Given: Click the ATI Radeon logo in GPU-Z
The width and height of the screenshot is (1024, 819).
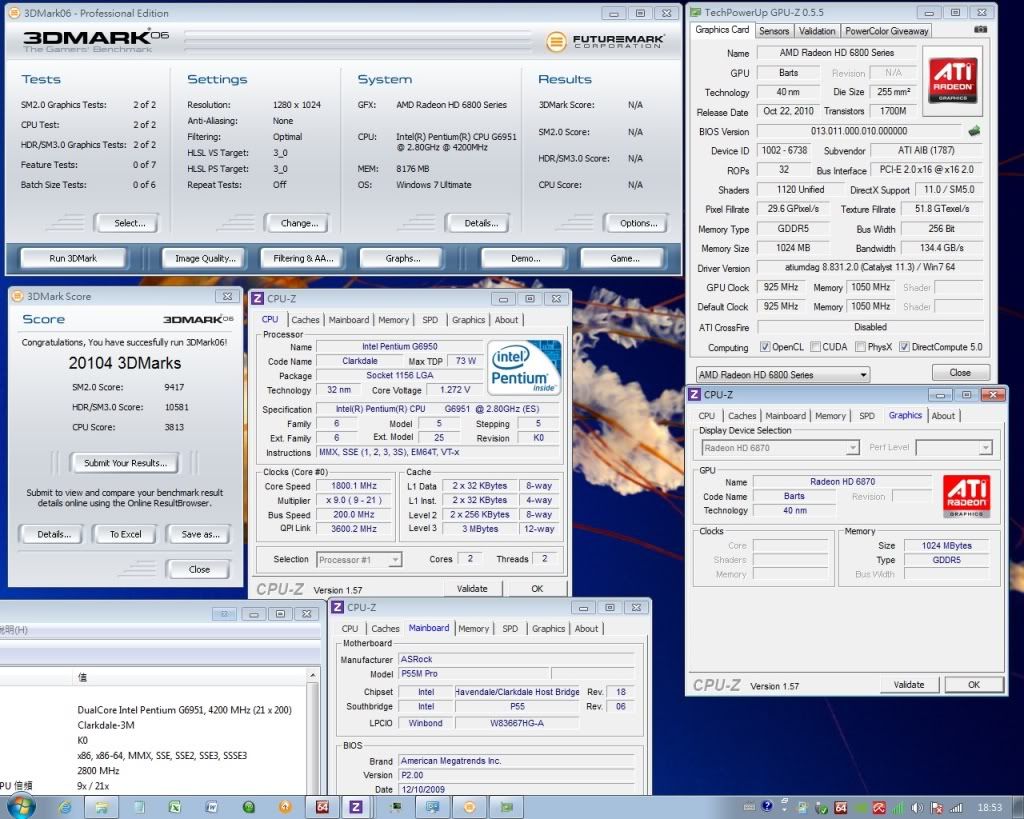Looking at the screenshot, I should point(954,81).
